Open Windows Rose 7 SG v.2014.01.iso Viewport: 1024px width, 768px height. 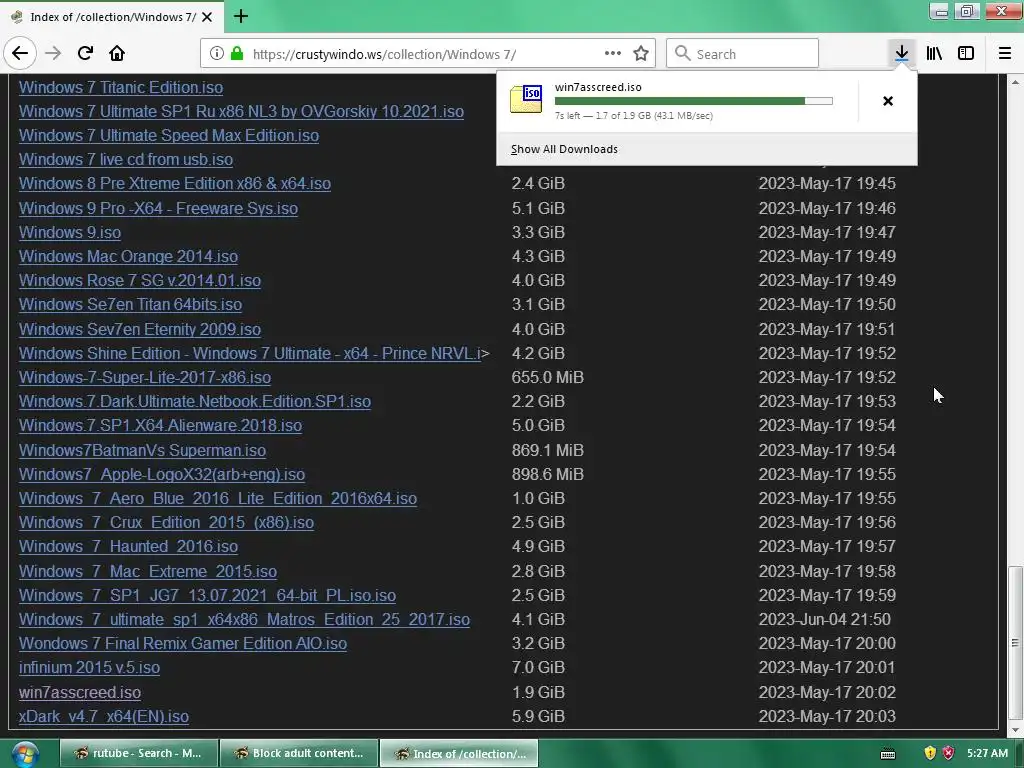click(x=140, y=281)
